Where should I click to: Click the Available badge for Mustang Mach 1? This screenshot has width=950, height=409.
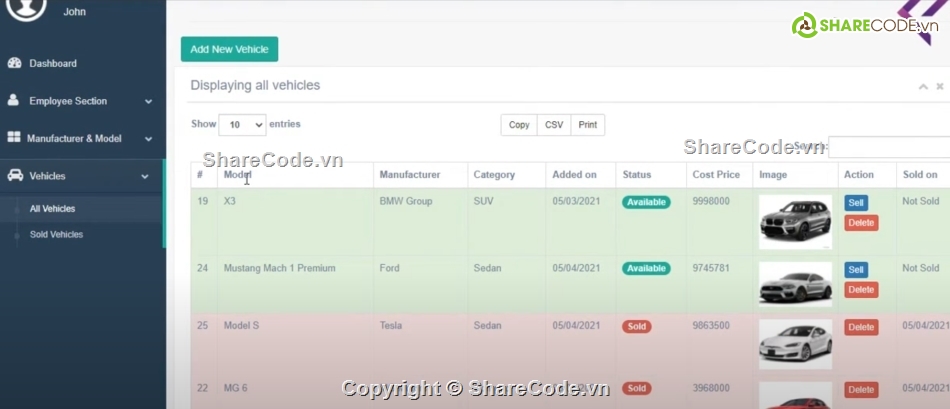(x=646, y=268)
